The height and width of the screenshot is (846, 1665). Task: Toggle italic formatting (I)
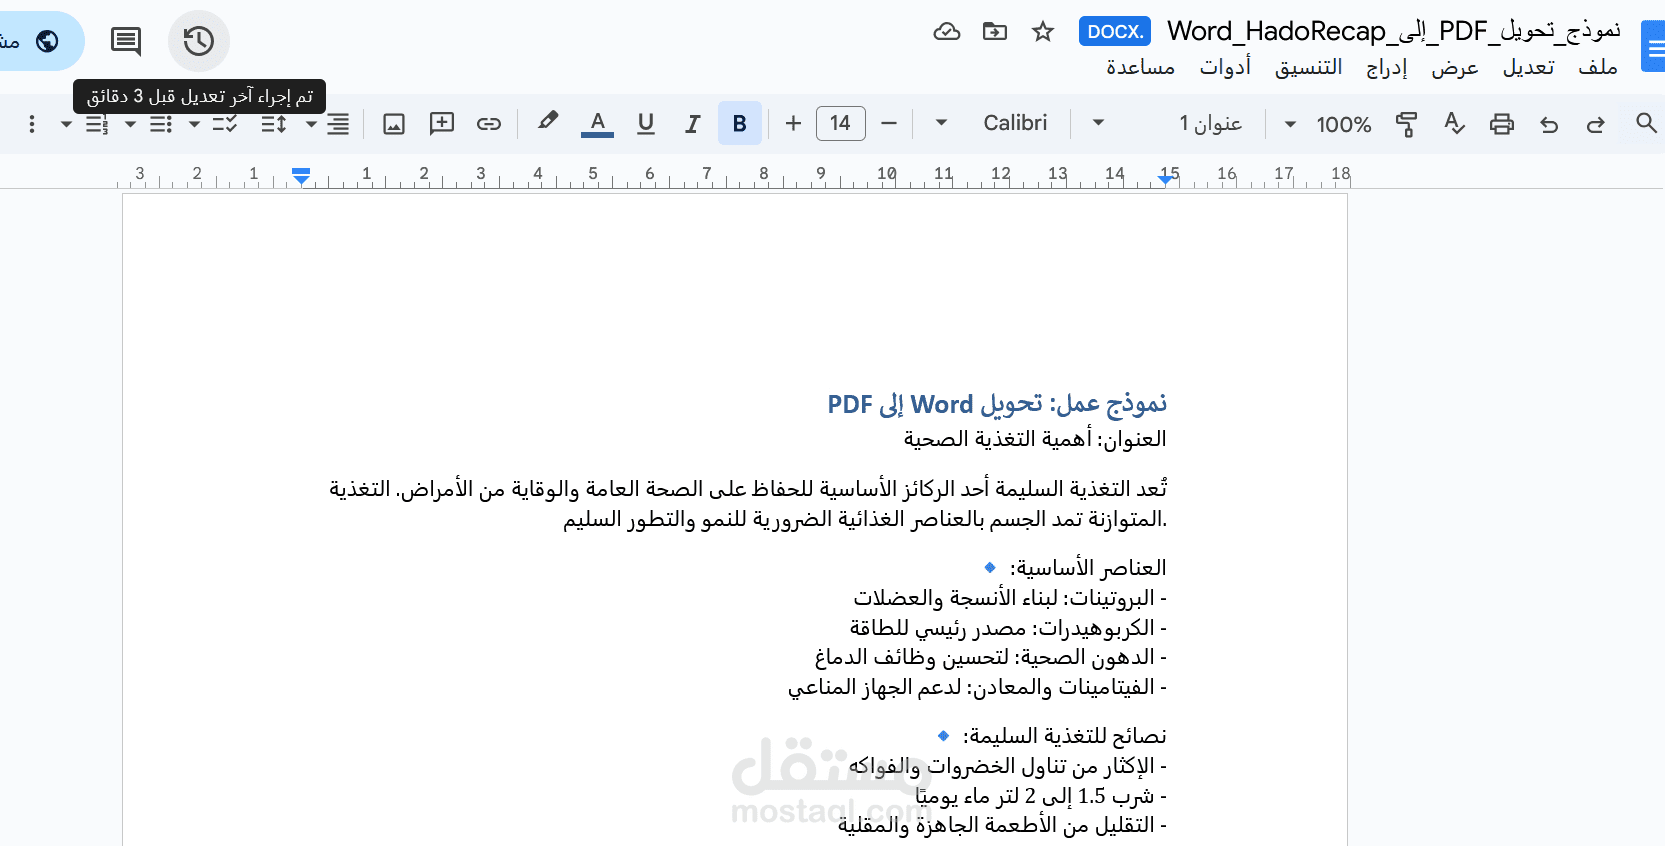[692, 123]
